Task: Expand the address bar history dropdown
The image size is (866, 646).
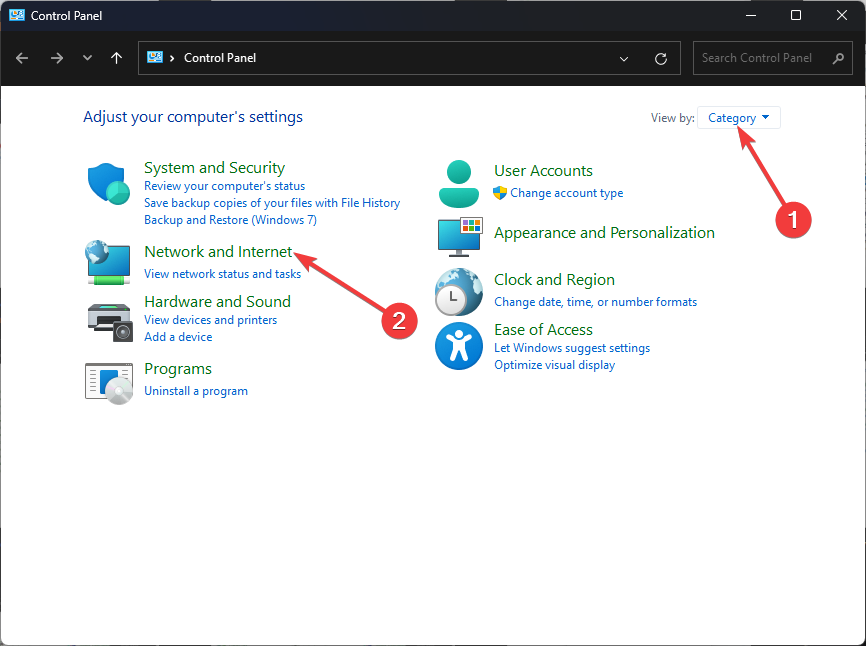Action: (x=624, y=58)
